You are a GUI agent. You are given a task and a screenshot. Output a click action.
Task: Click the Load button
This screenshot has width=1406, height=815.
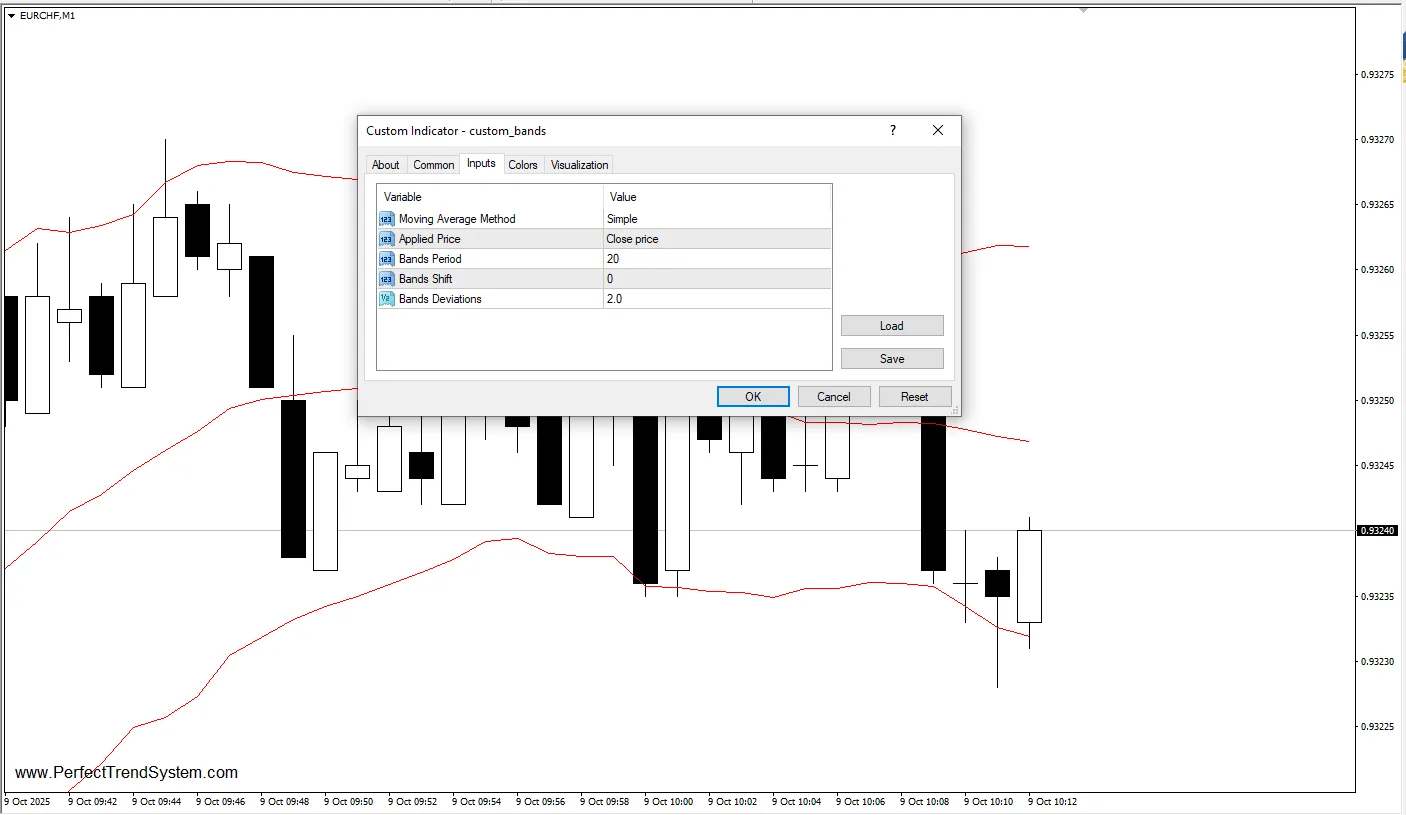point(892,326)
